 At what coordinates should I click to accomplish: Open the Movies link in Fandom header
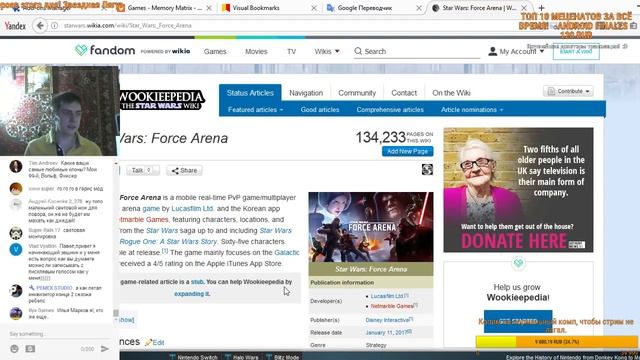(x=256, y=51)
